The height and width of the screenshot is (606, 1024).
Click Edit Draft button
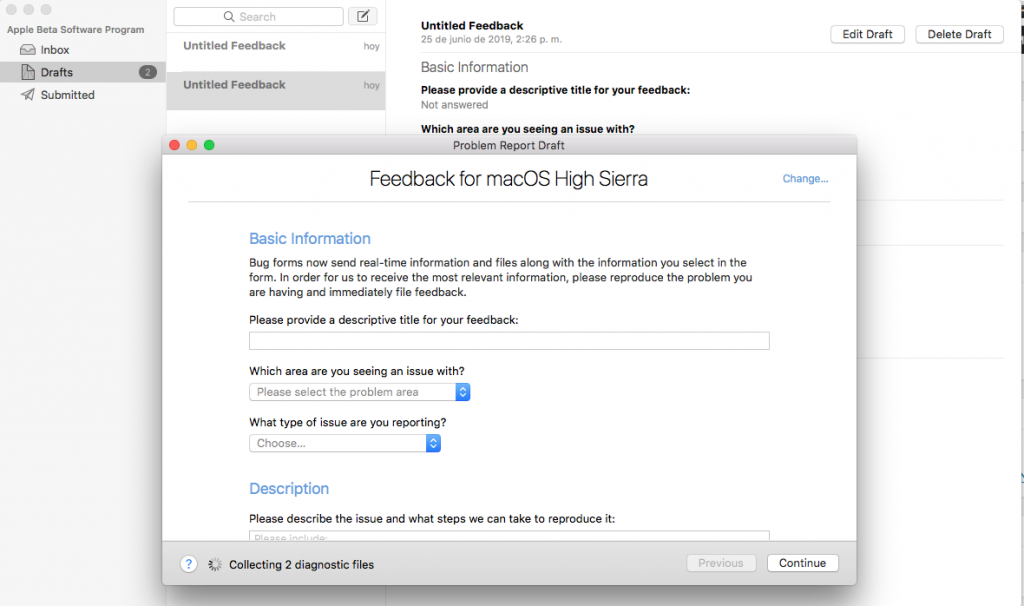[867, 34]
